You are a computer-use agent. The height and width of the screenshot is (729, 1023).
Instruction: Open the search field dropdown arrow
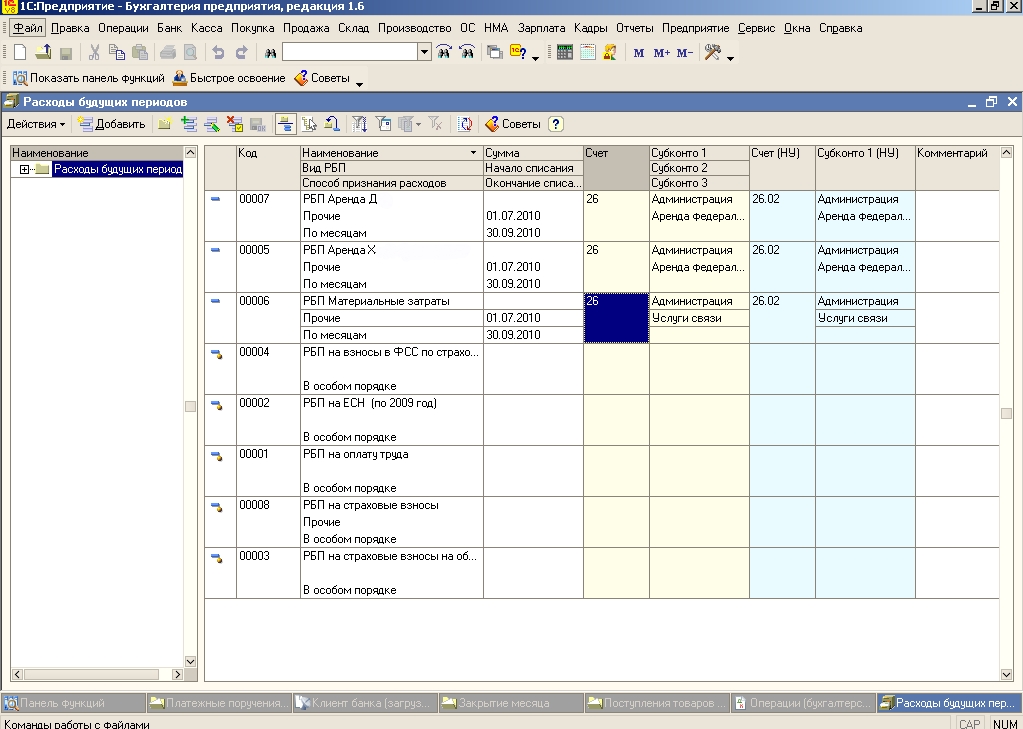pos(424,52)
